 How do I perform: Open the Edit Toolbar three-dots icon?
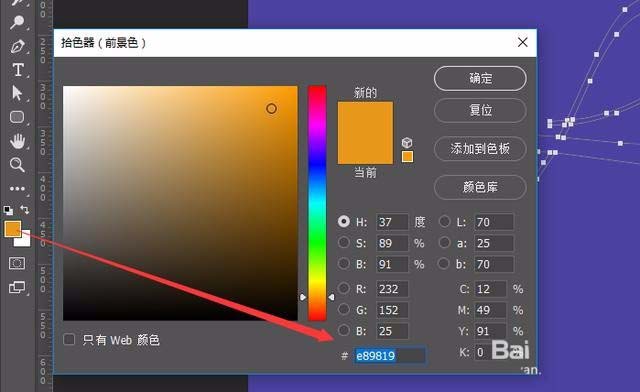17,189
